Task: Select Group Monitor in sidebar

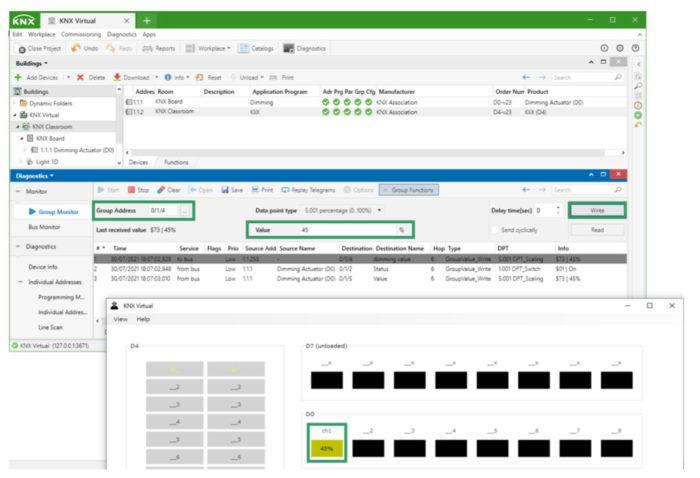Action: 58,212
